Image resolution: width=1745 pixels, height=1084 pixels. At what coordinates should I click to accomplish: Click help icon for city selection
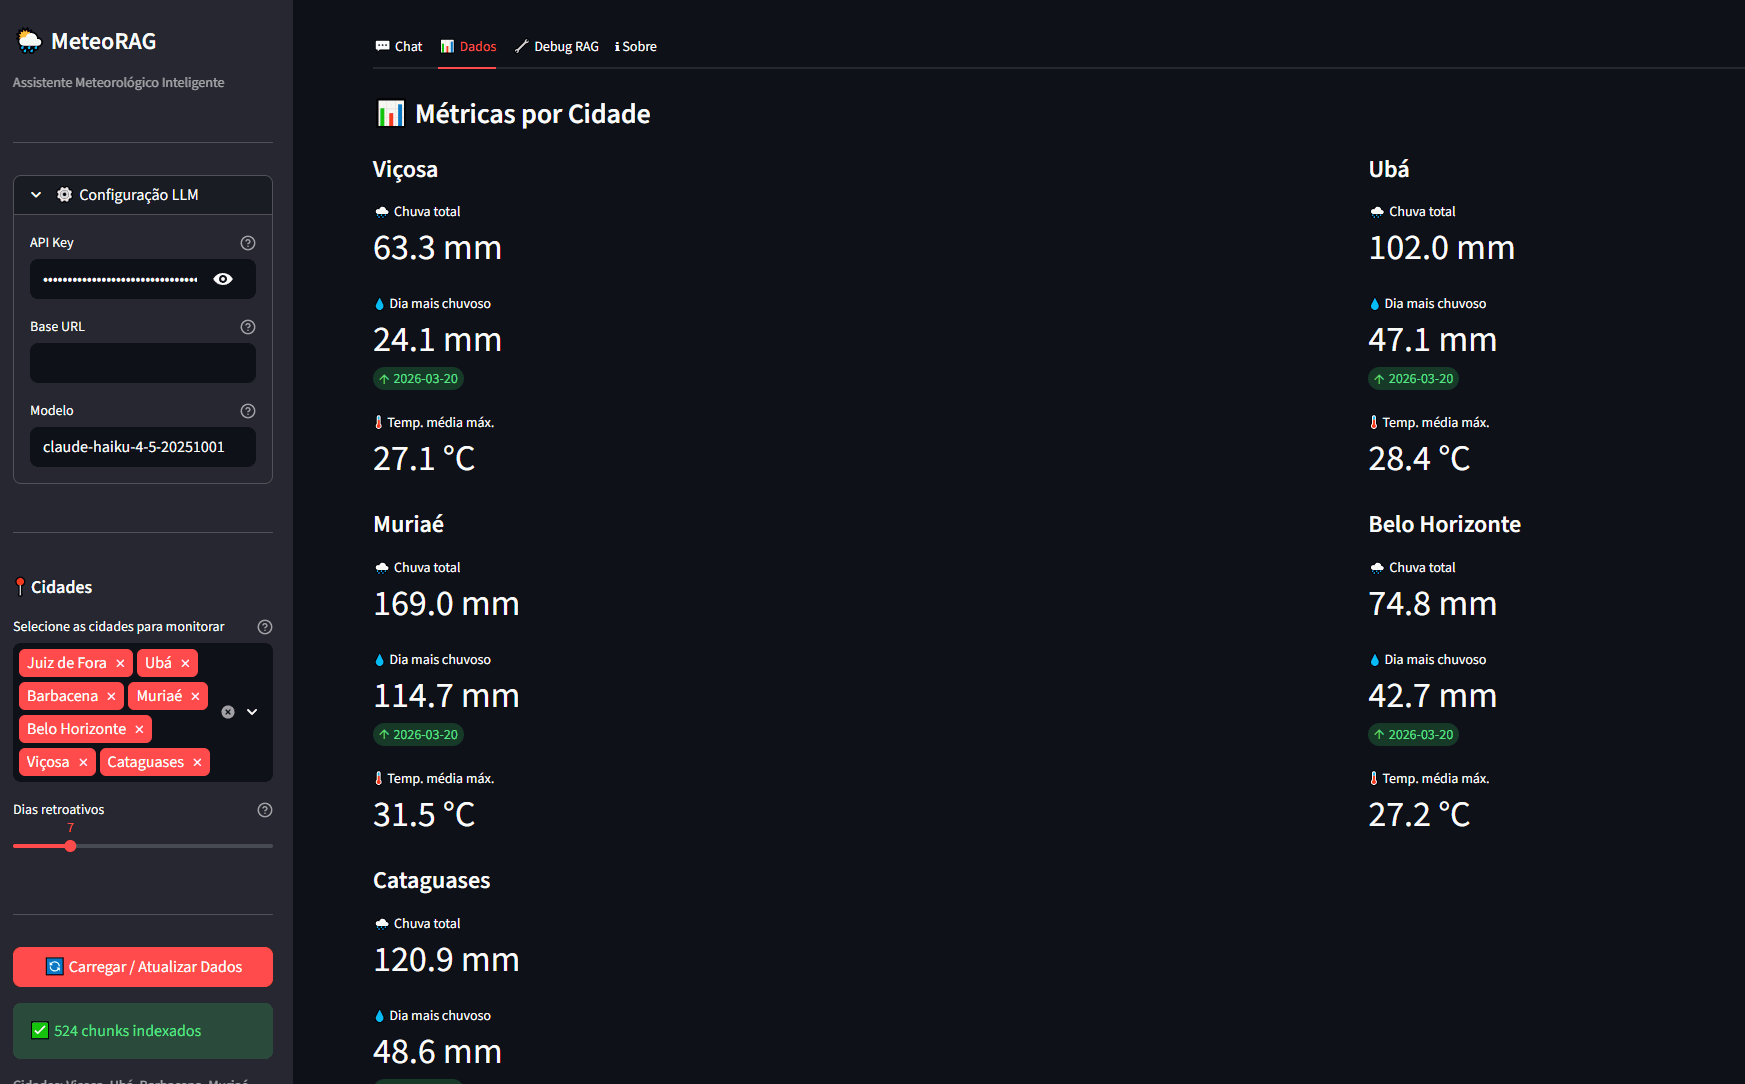coord(265,627)
